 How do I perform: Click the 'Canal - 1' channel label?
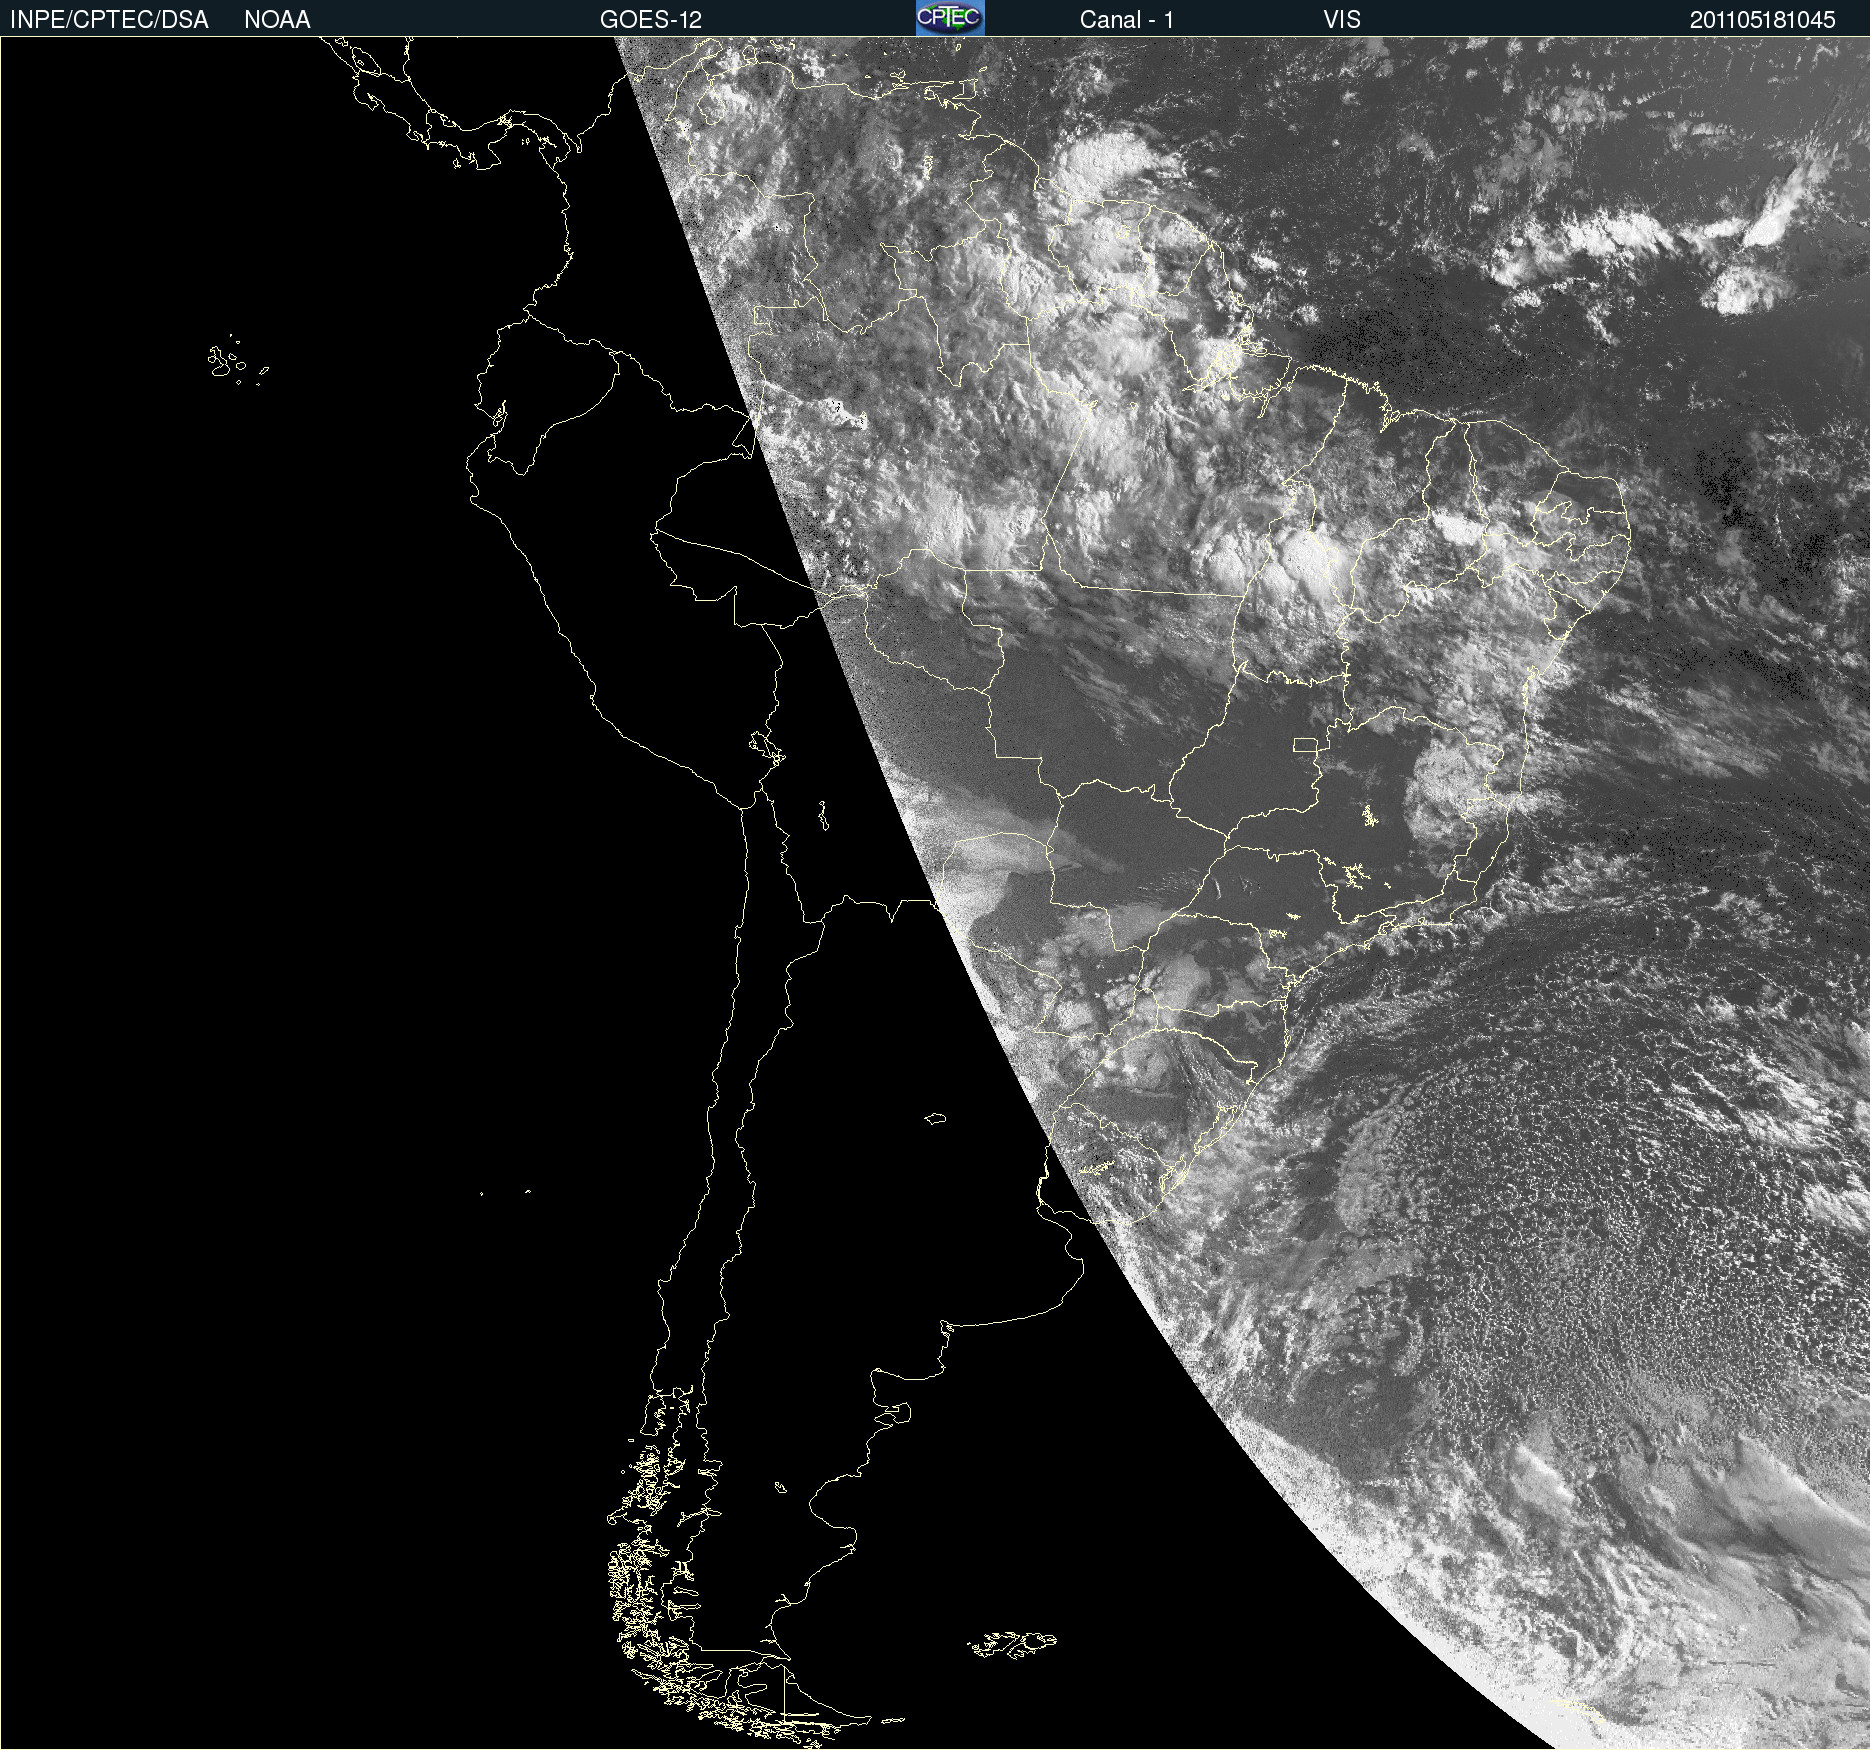coord(1127,20)
